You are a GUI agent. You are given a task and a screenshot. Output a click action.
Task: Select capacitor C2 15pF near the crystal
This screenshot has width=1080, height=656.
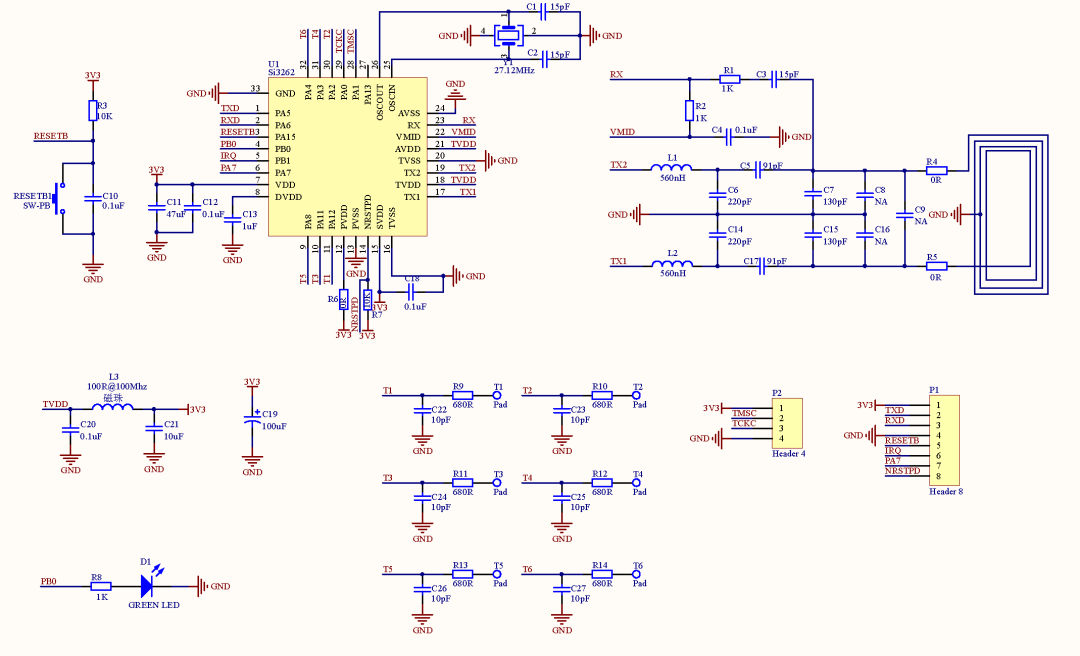click(546, 59)
